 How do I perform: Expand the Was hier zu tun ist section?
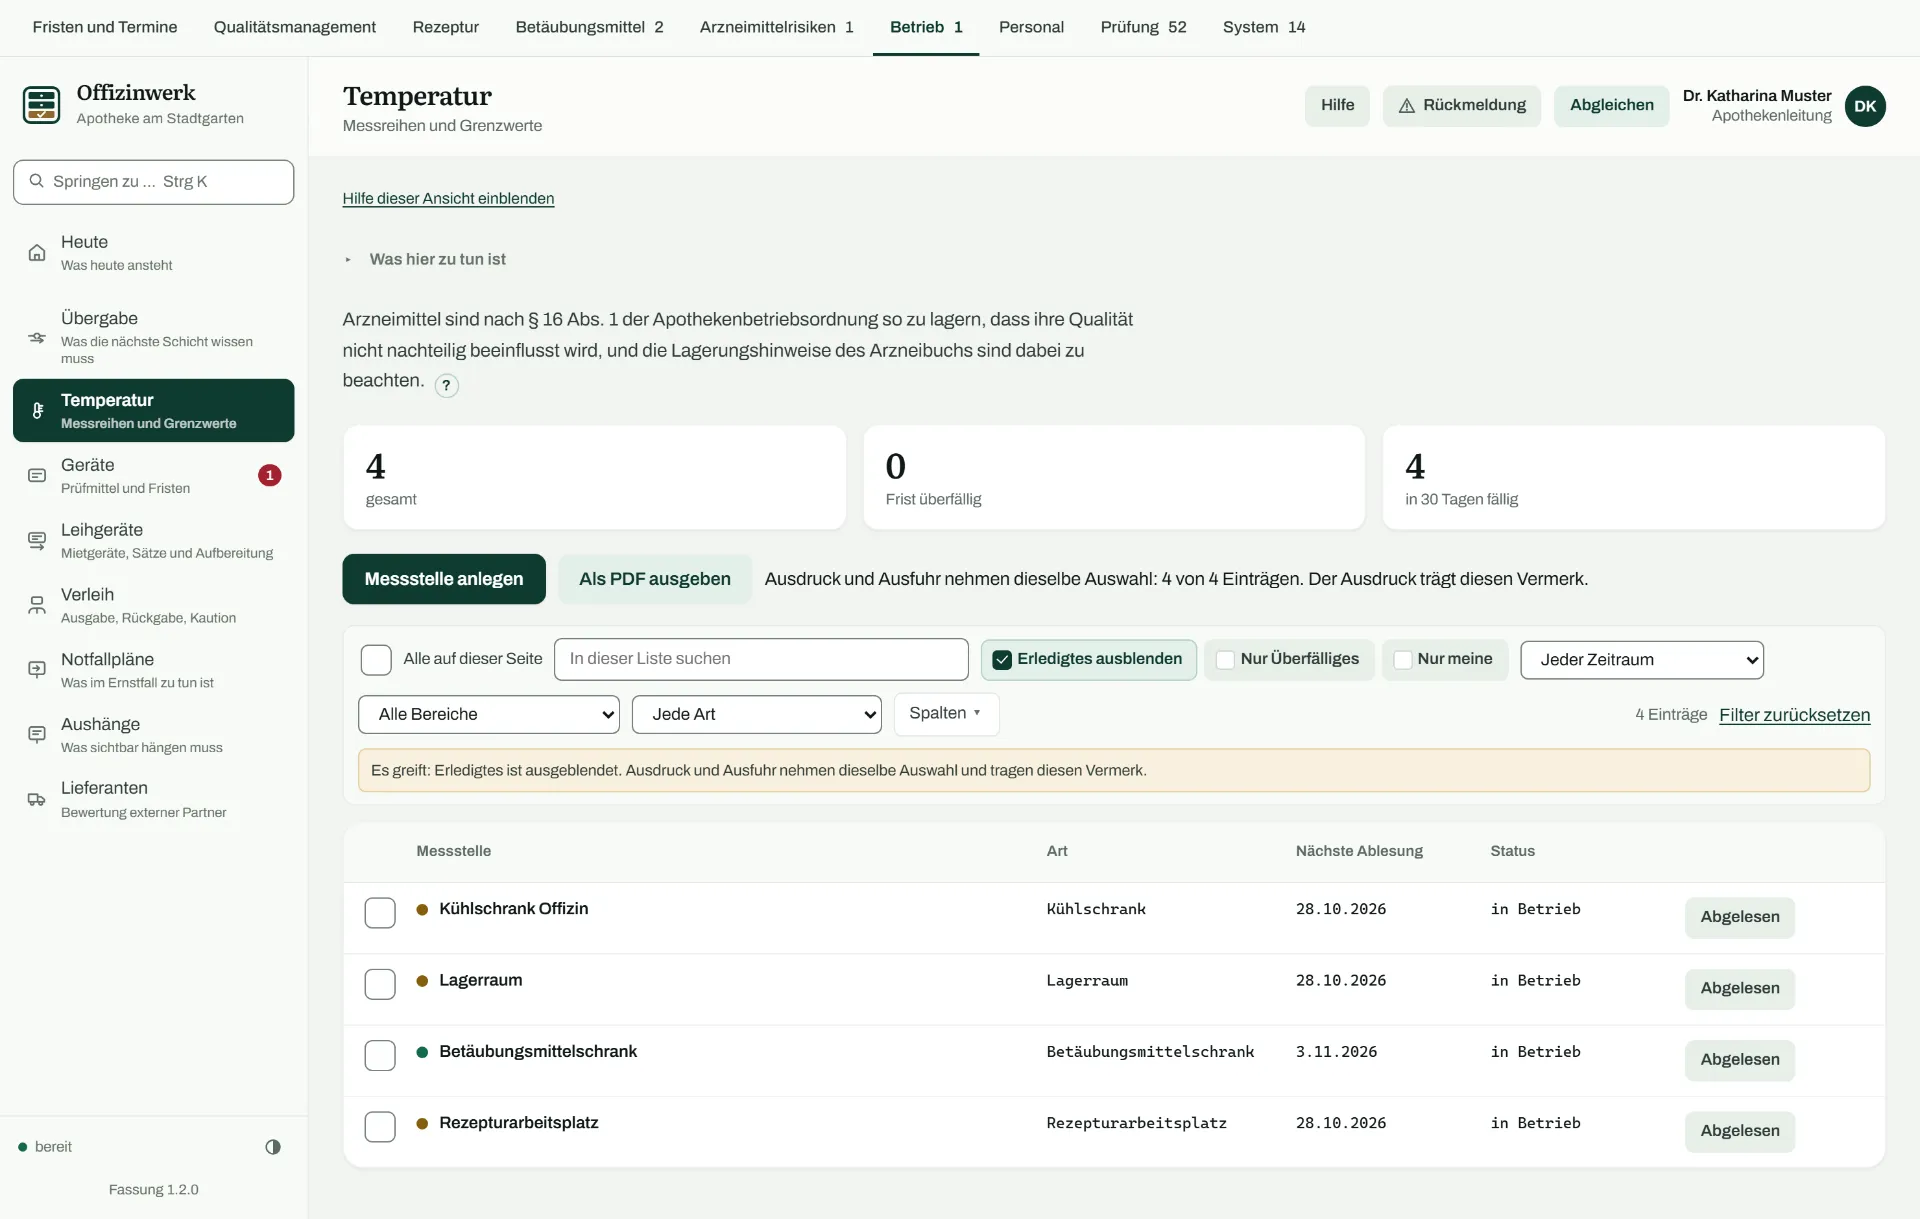click(x=438, y=259)
